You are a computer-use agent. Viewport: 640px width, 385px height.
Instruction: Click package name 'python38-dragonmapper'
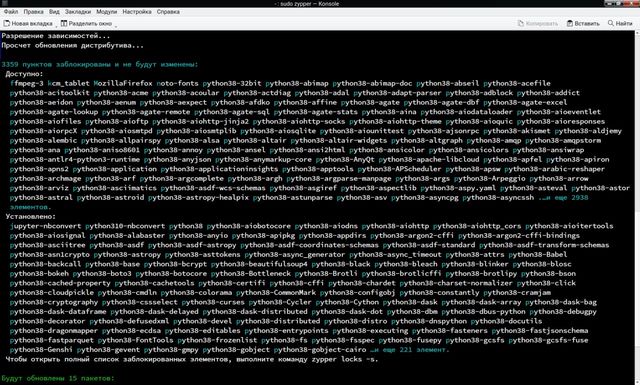(x=54, y=331)
